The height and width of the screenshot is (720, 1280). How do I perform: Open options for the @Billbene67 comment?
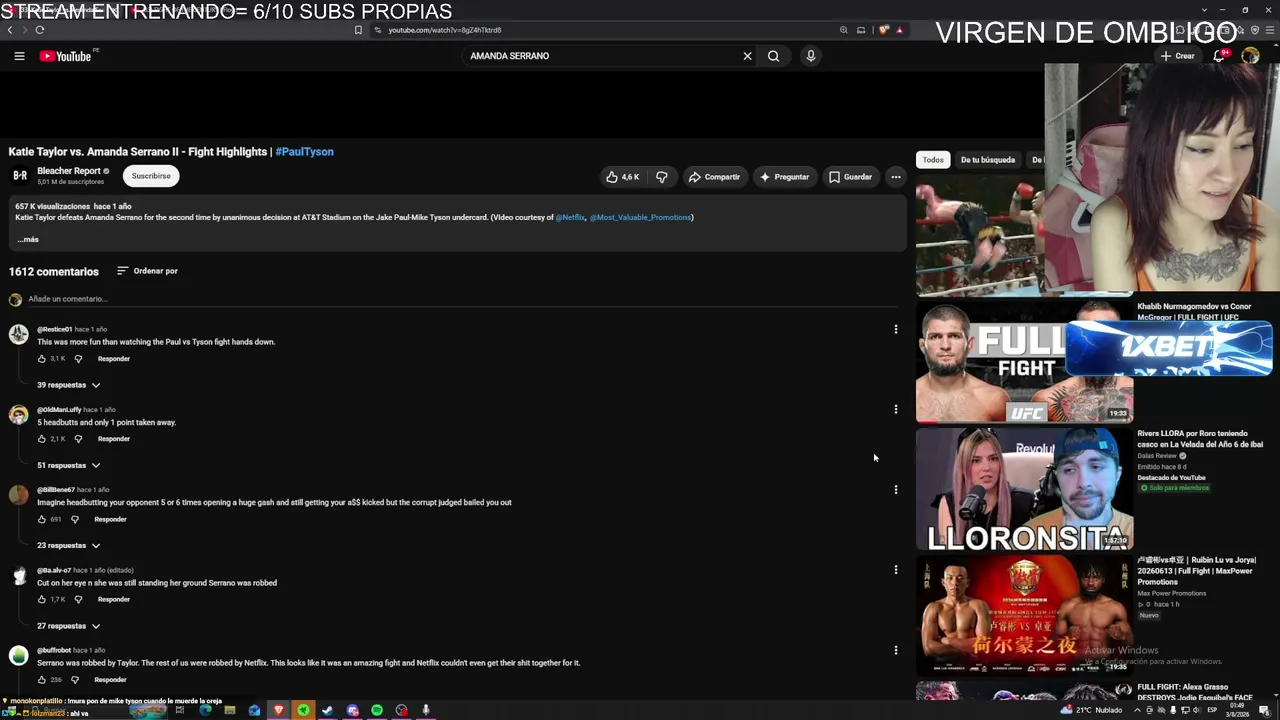coord(896,490)
